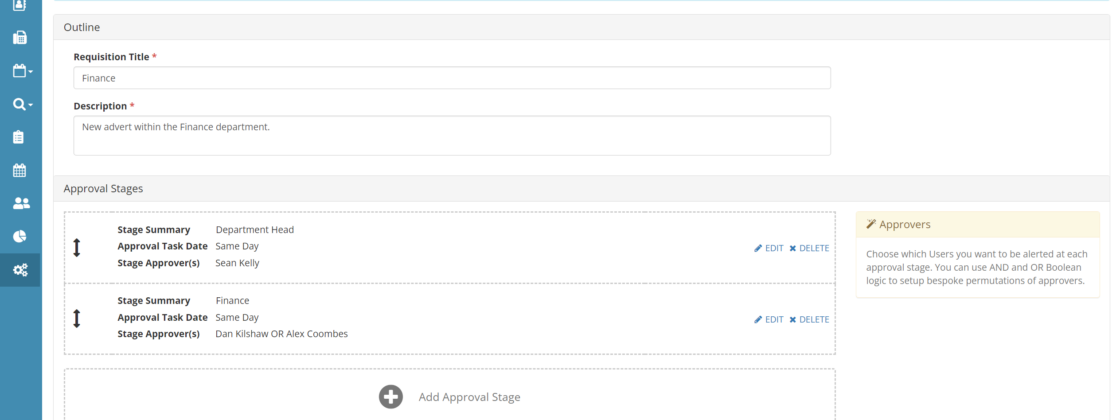Open the pie chart reports icon
Image resolution: width=1120 pixels, height=420 pixels.
coord(20,237)
